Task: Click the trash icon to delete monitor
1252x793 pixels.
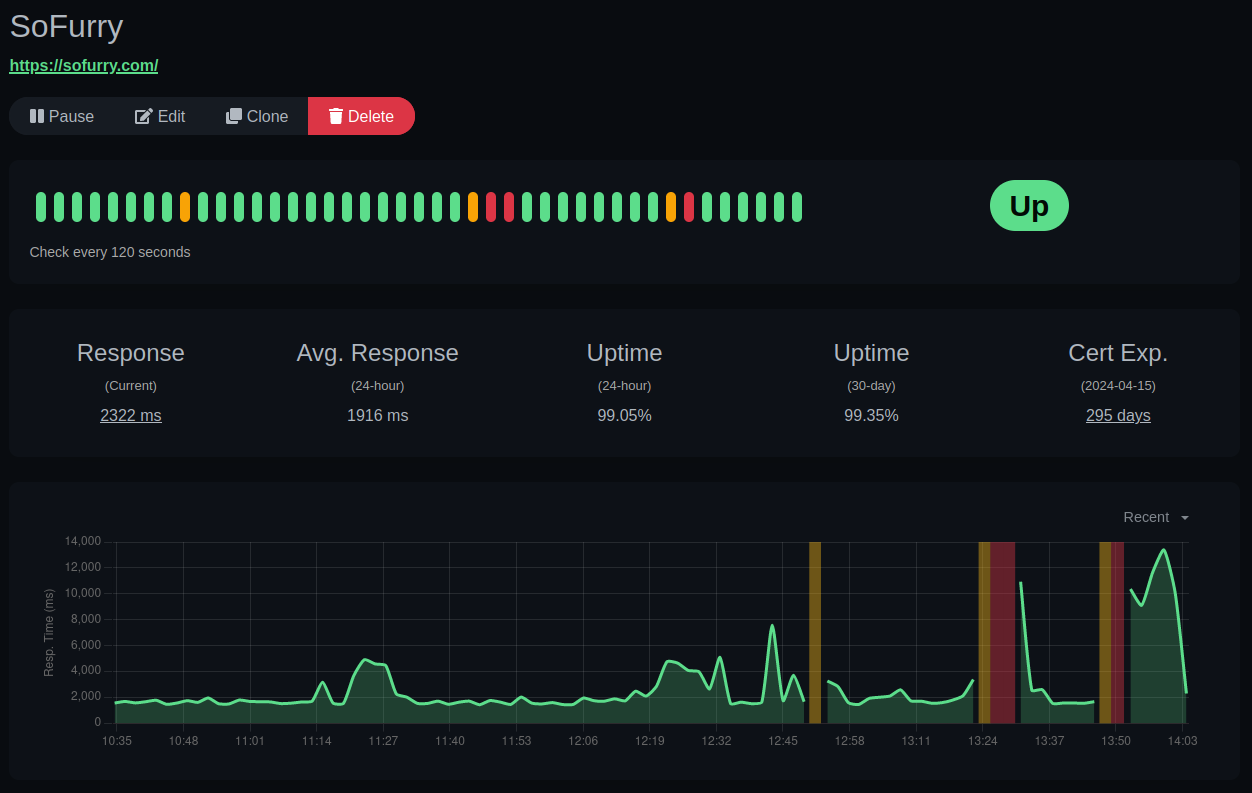Action: (x=336, y=116)
